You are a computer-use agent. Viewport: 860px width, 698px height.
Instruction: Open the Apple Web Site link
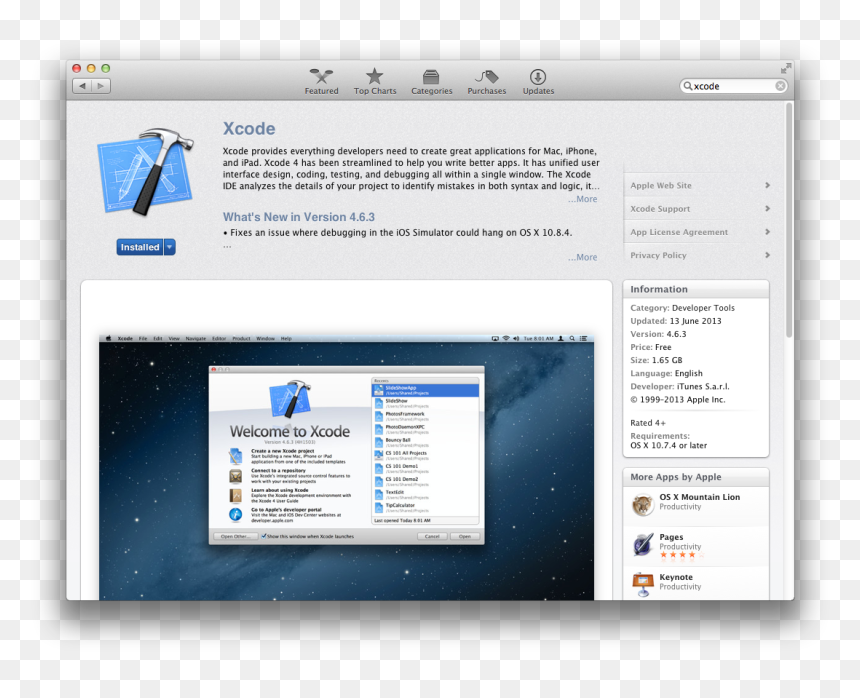coord(661,185)
